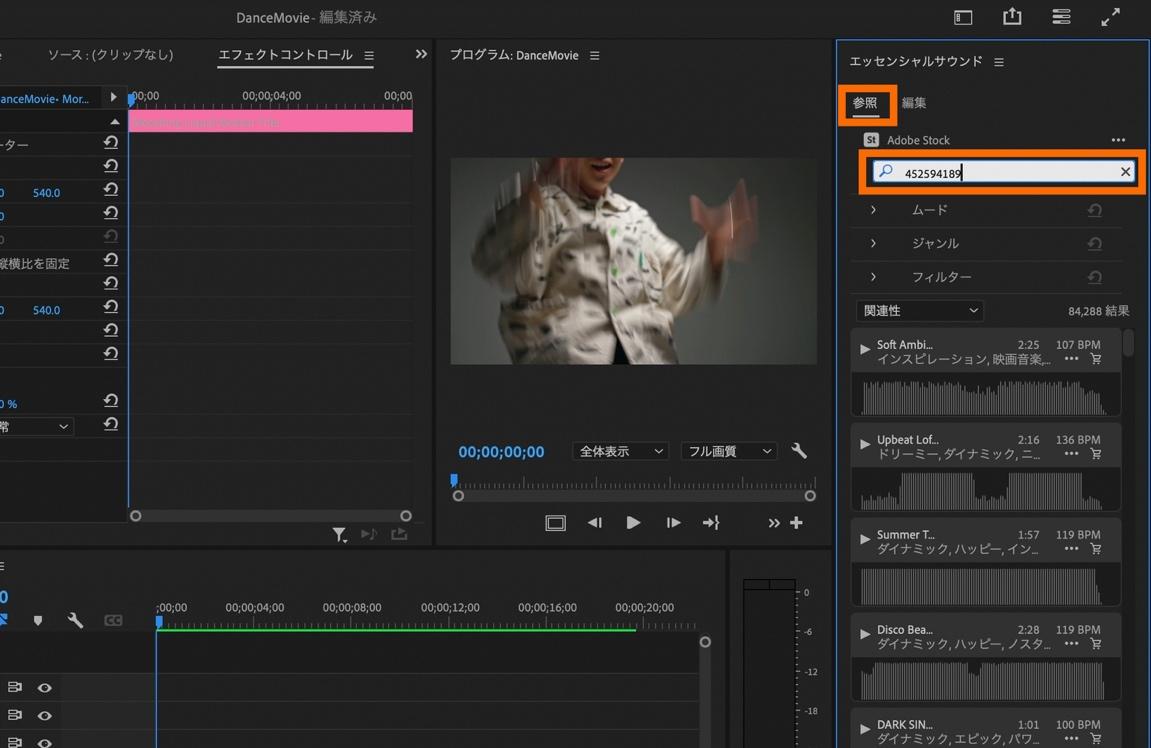Show more transport buttons double chevron
The width and height of the screenshot is (1151, 748).
774,523
